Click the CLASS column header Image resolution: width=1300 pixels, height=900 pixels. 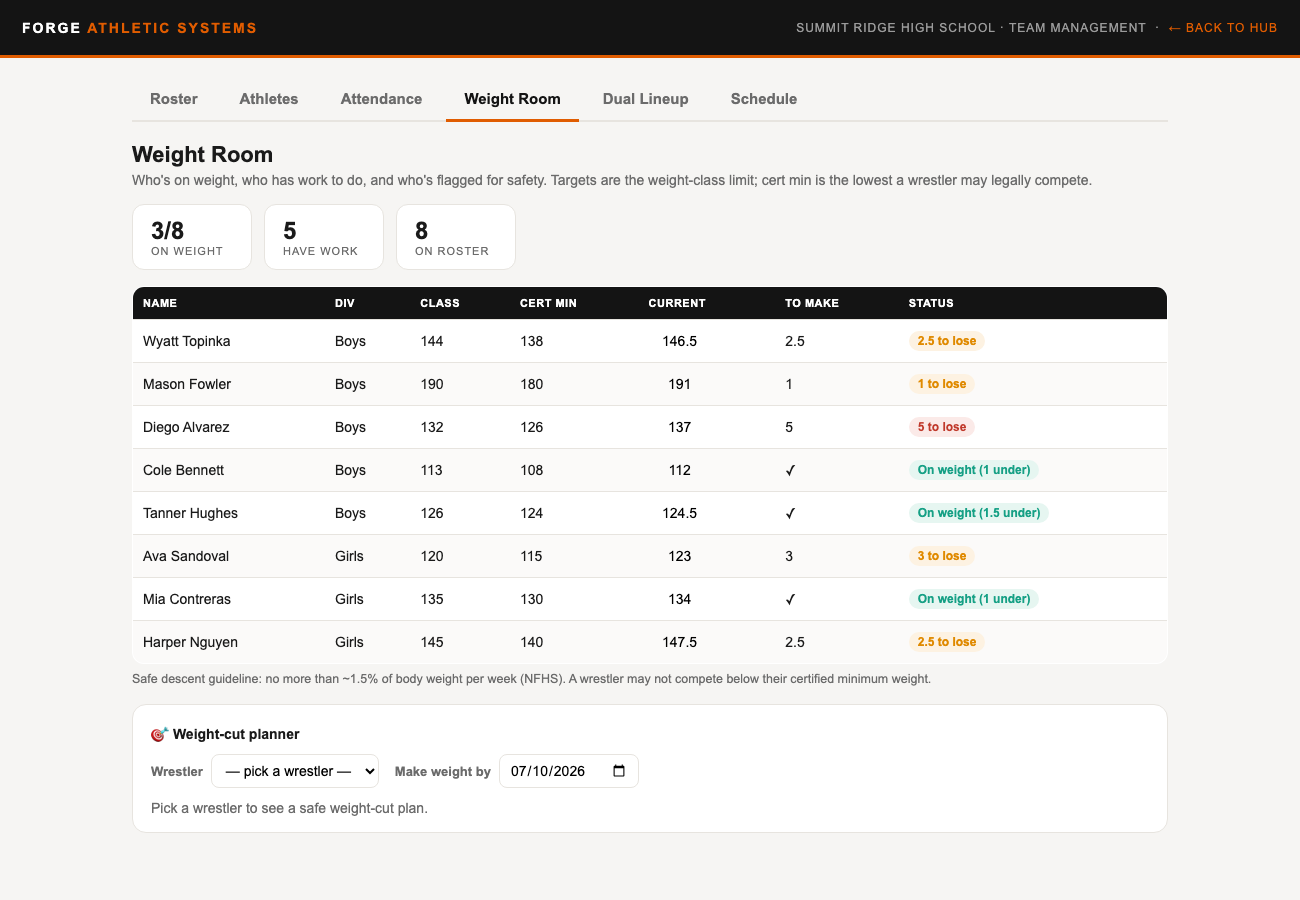click(x=440, y=303)
